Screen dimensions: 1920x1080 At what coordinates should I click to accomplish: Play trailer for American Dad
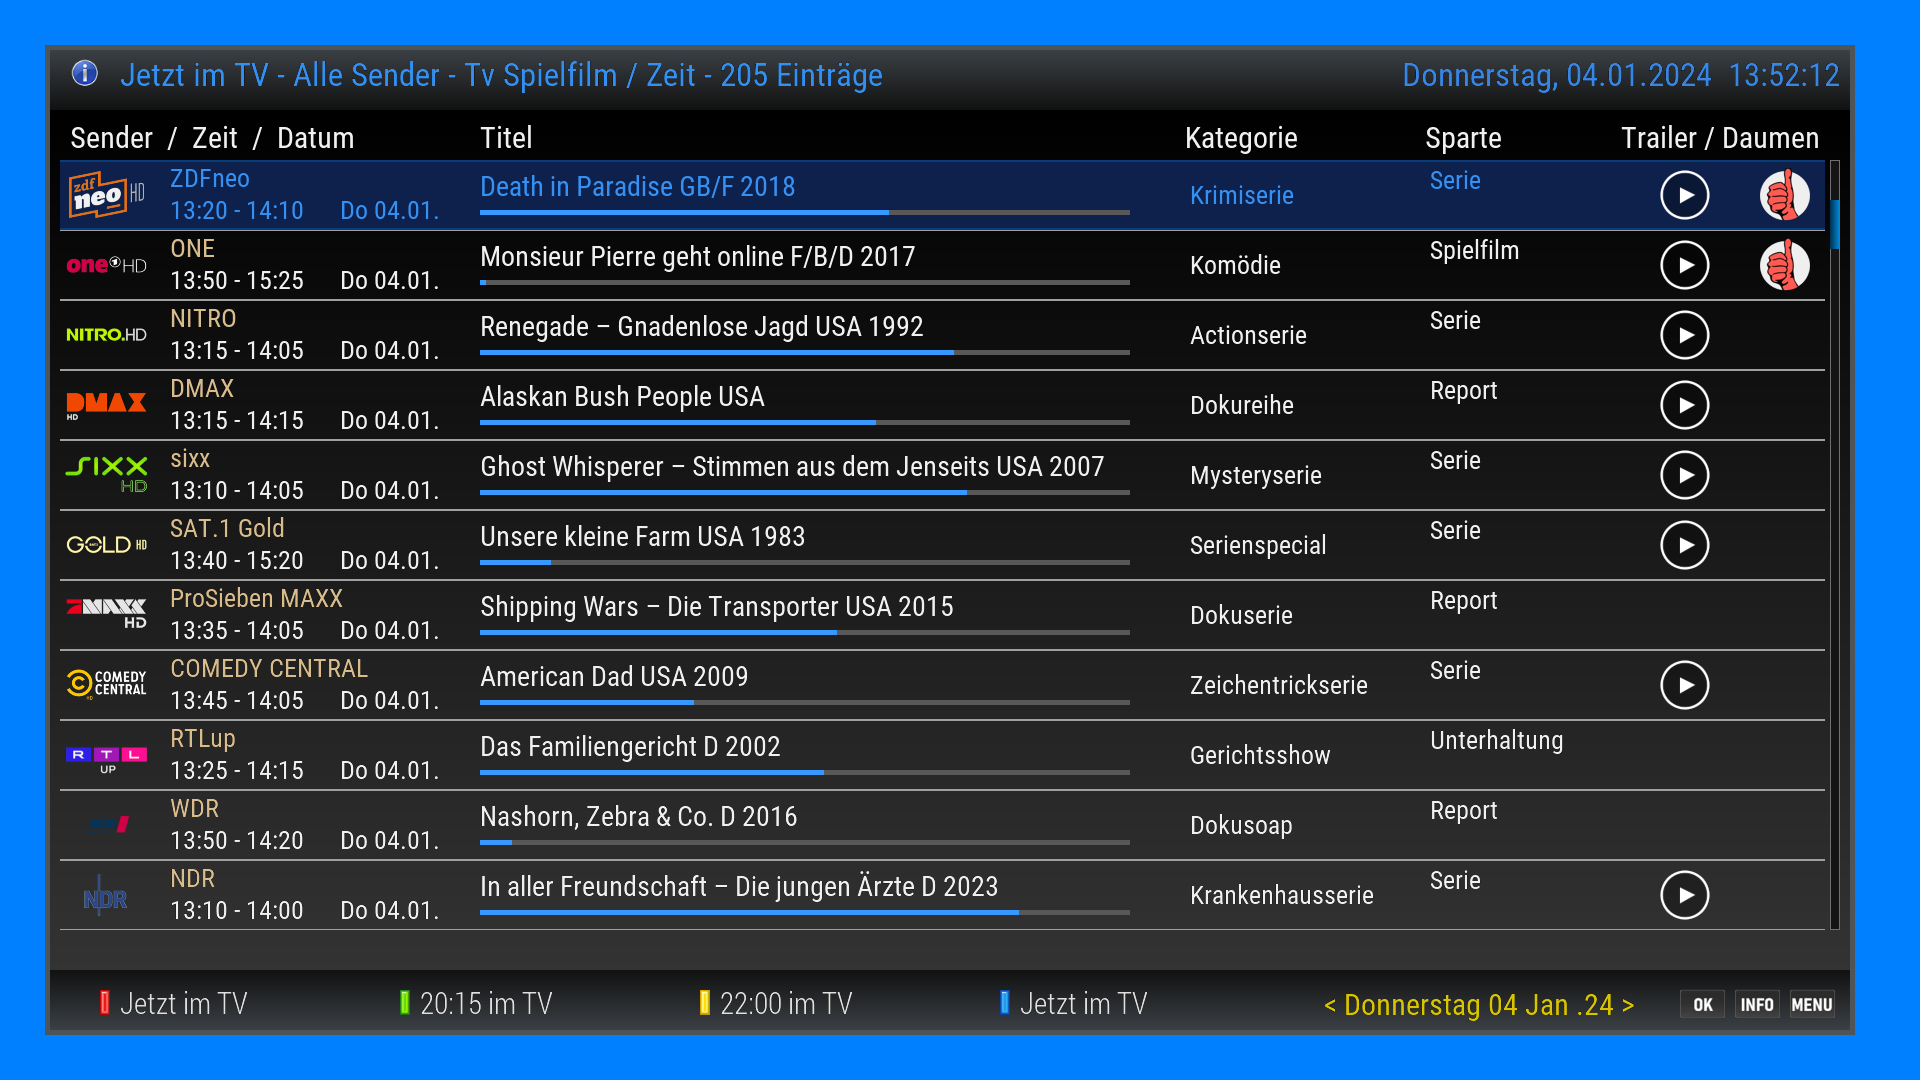pos(1684,685)
